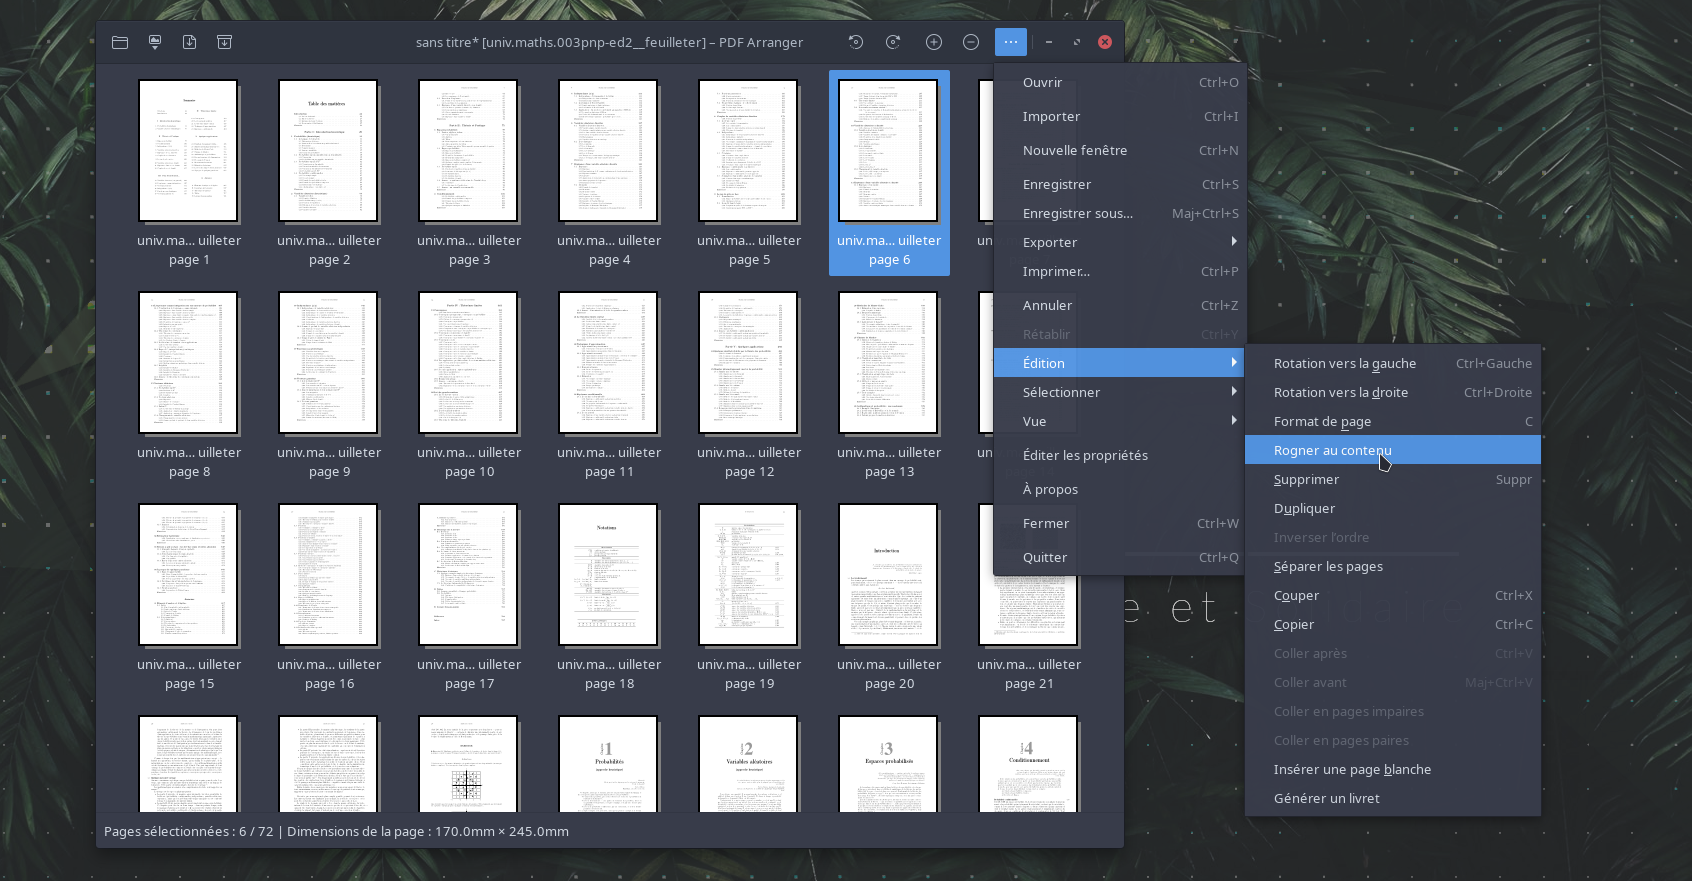Click the save document icon in header
This screenshot has width=1692, height=881.
190,42
